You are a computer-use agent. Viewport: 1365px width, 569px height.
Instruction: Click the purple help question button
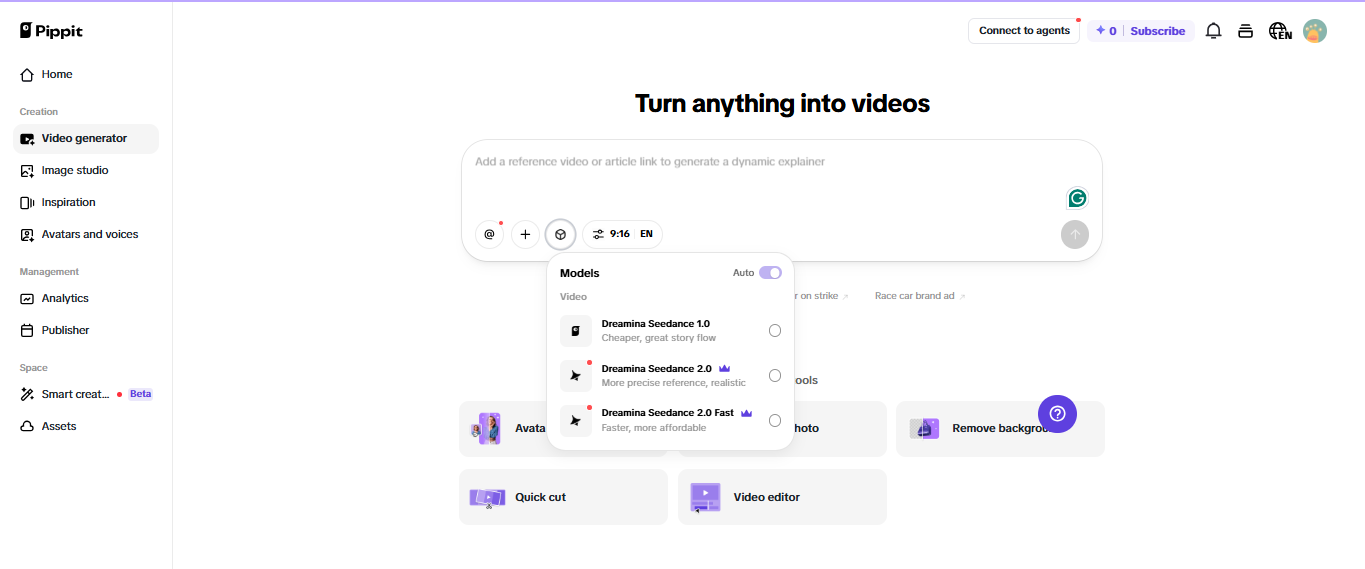[1057, 413]
